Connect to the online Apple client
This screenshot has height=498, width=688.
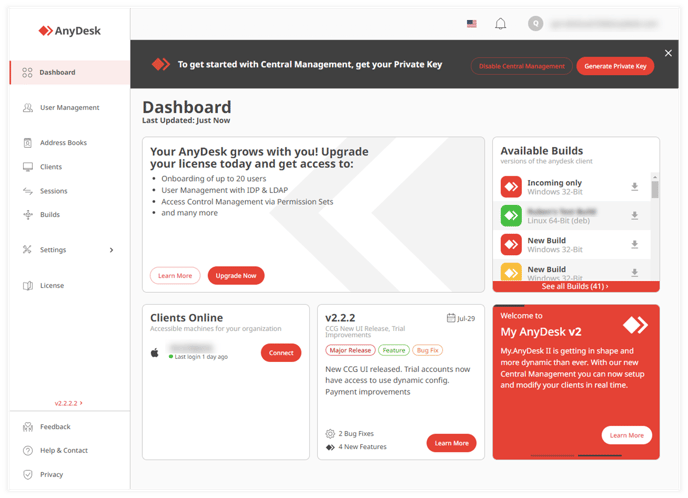[x=281, y=353]
